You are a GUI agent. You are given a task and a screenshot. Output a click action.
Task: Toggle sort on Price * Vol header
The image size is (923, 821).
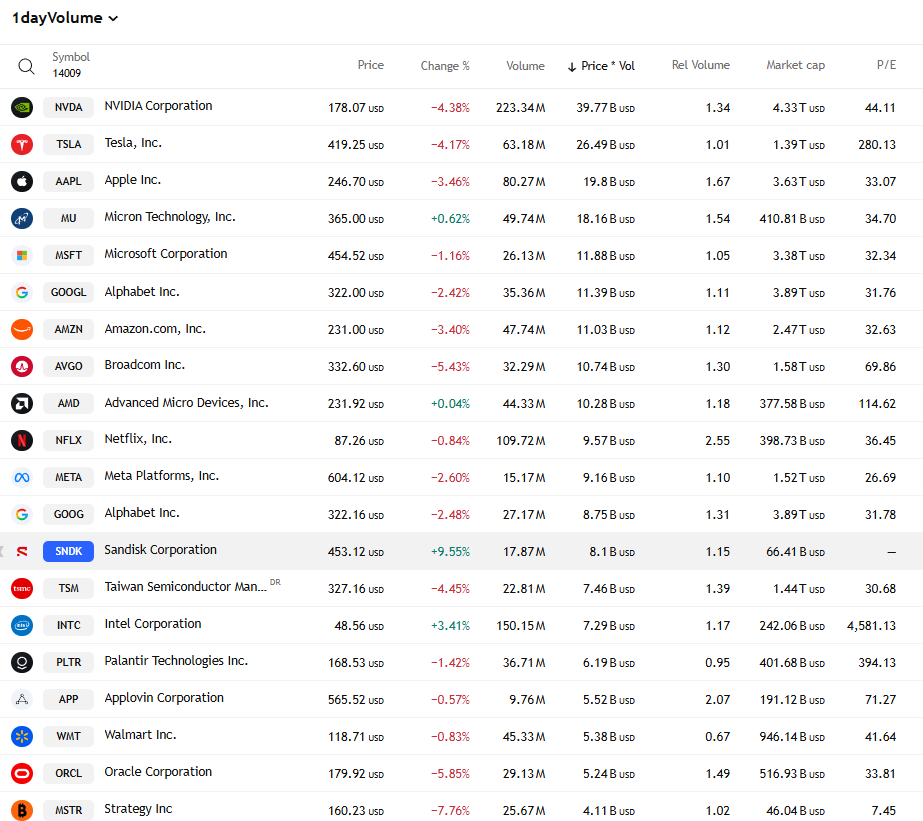[x=601, y=66]
